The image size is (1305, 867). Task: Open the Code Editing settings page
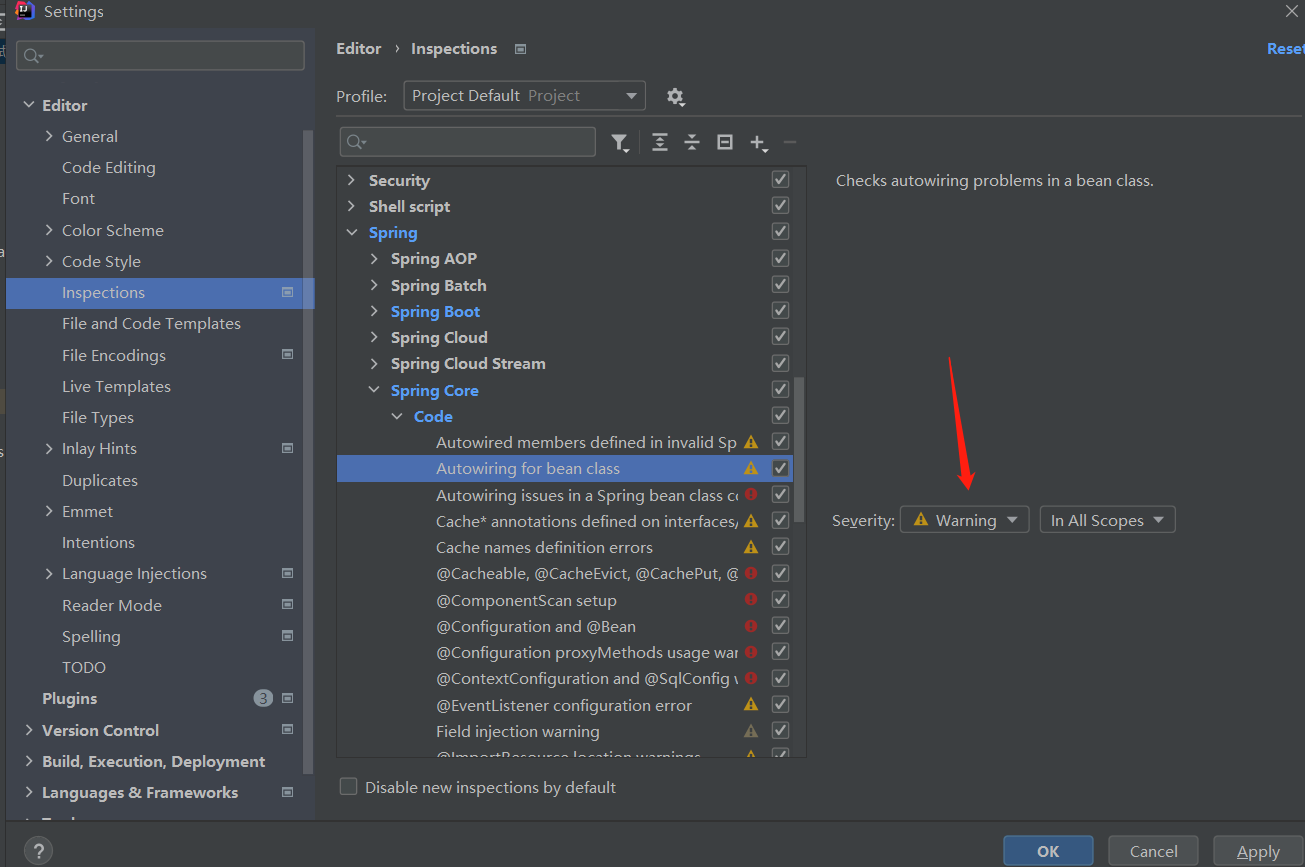tap(109, 168)
